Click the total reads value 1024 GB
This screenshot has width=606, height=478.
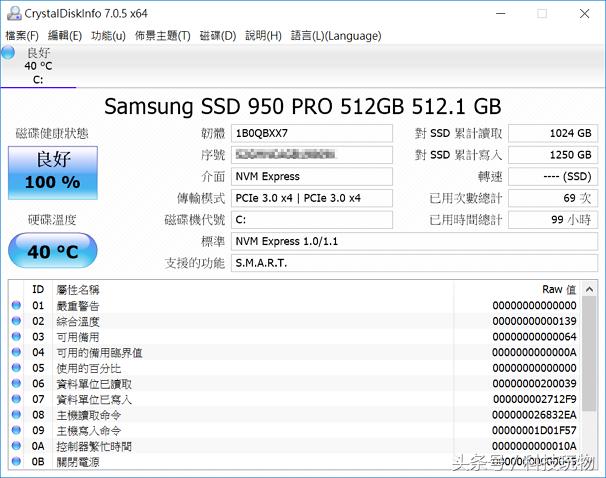pos(553,133)
